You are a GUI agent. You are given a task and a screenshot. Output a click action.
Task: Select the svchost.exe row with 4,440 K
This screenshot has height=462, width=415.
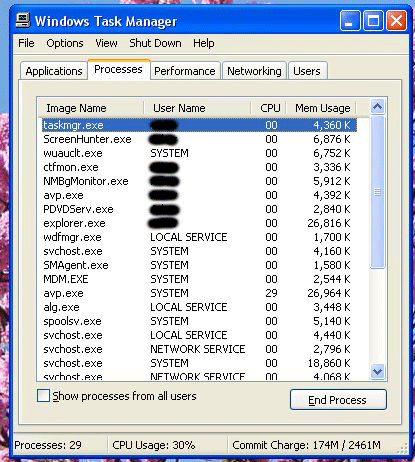(199, 335)
